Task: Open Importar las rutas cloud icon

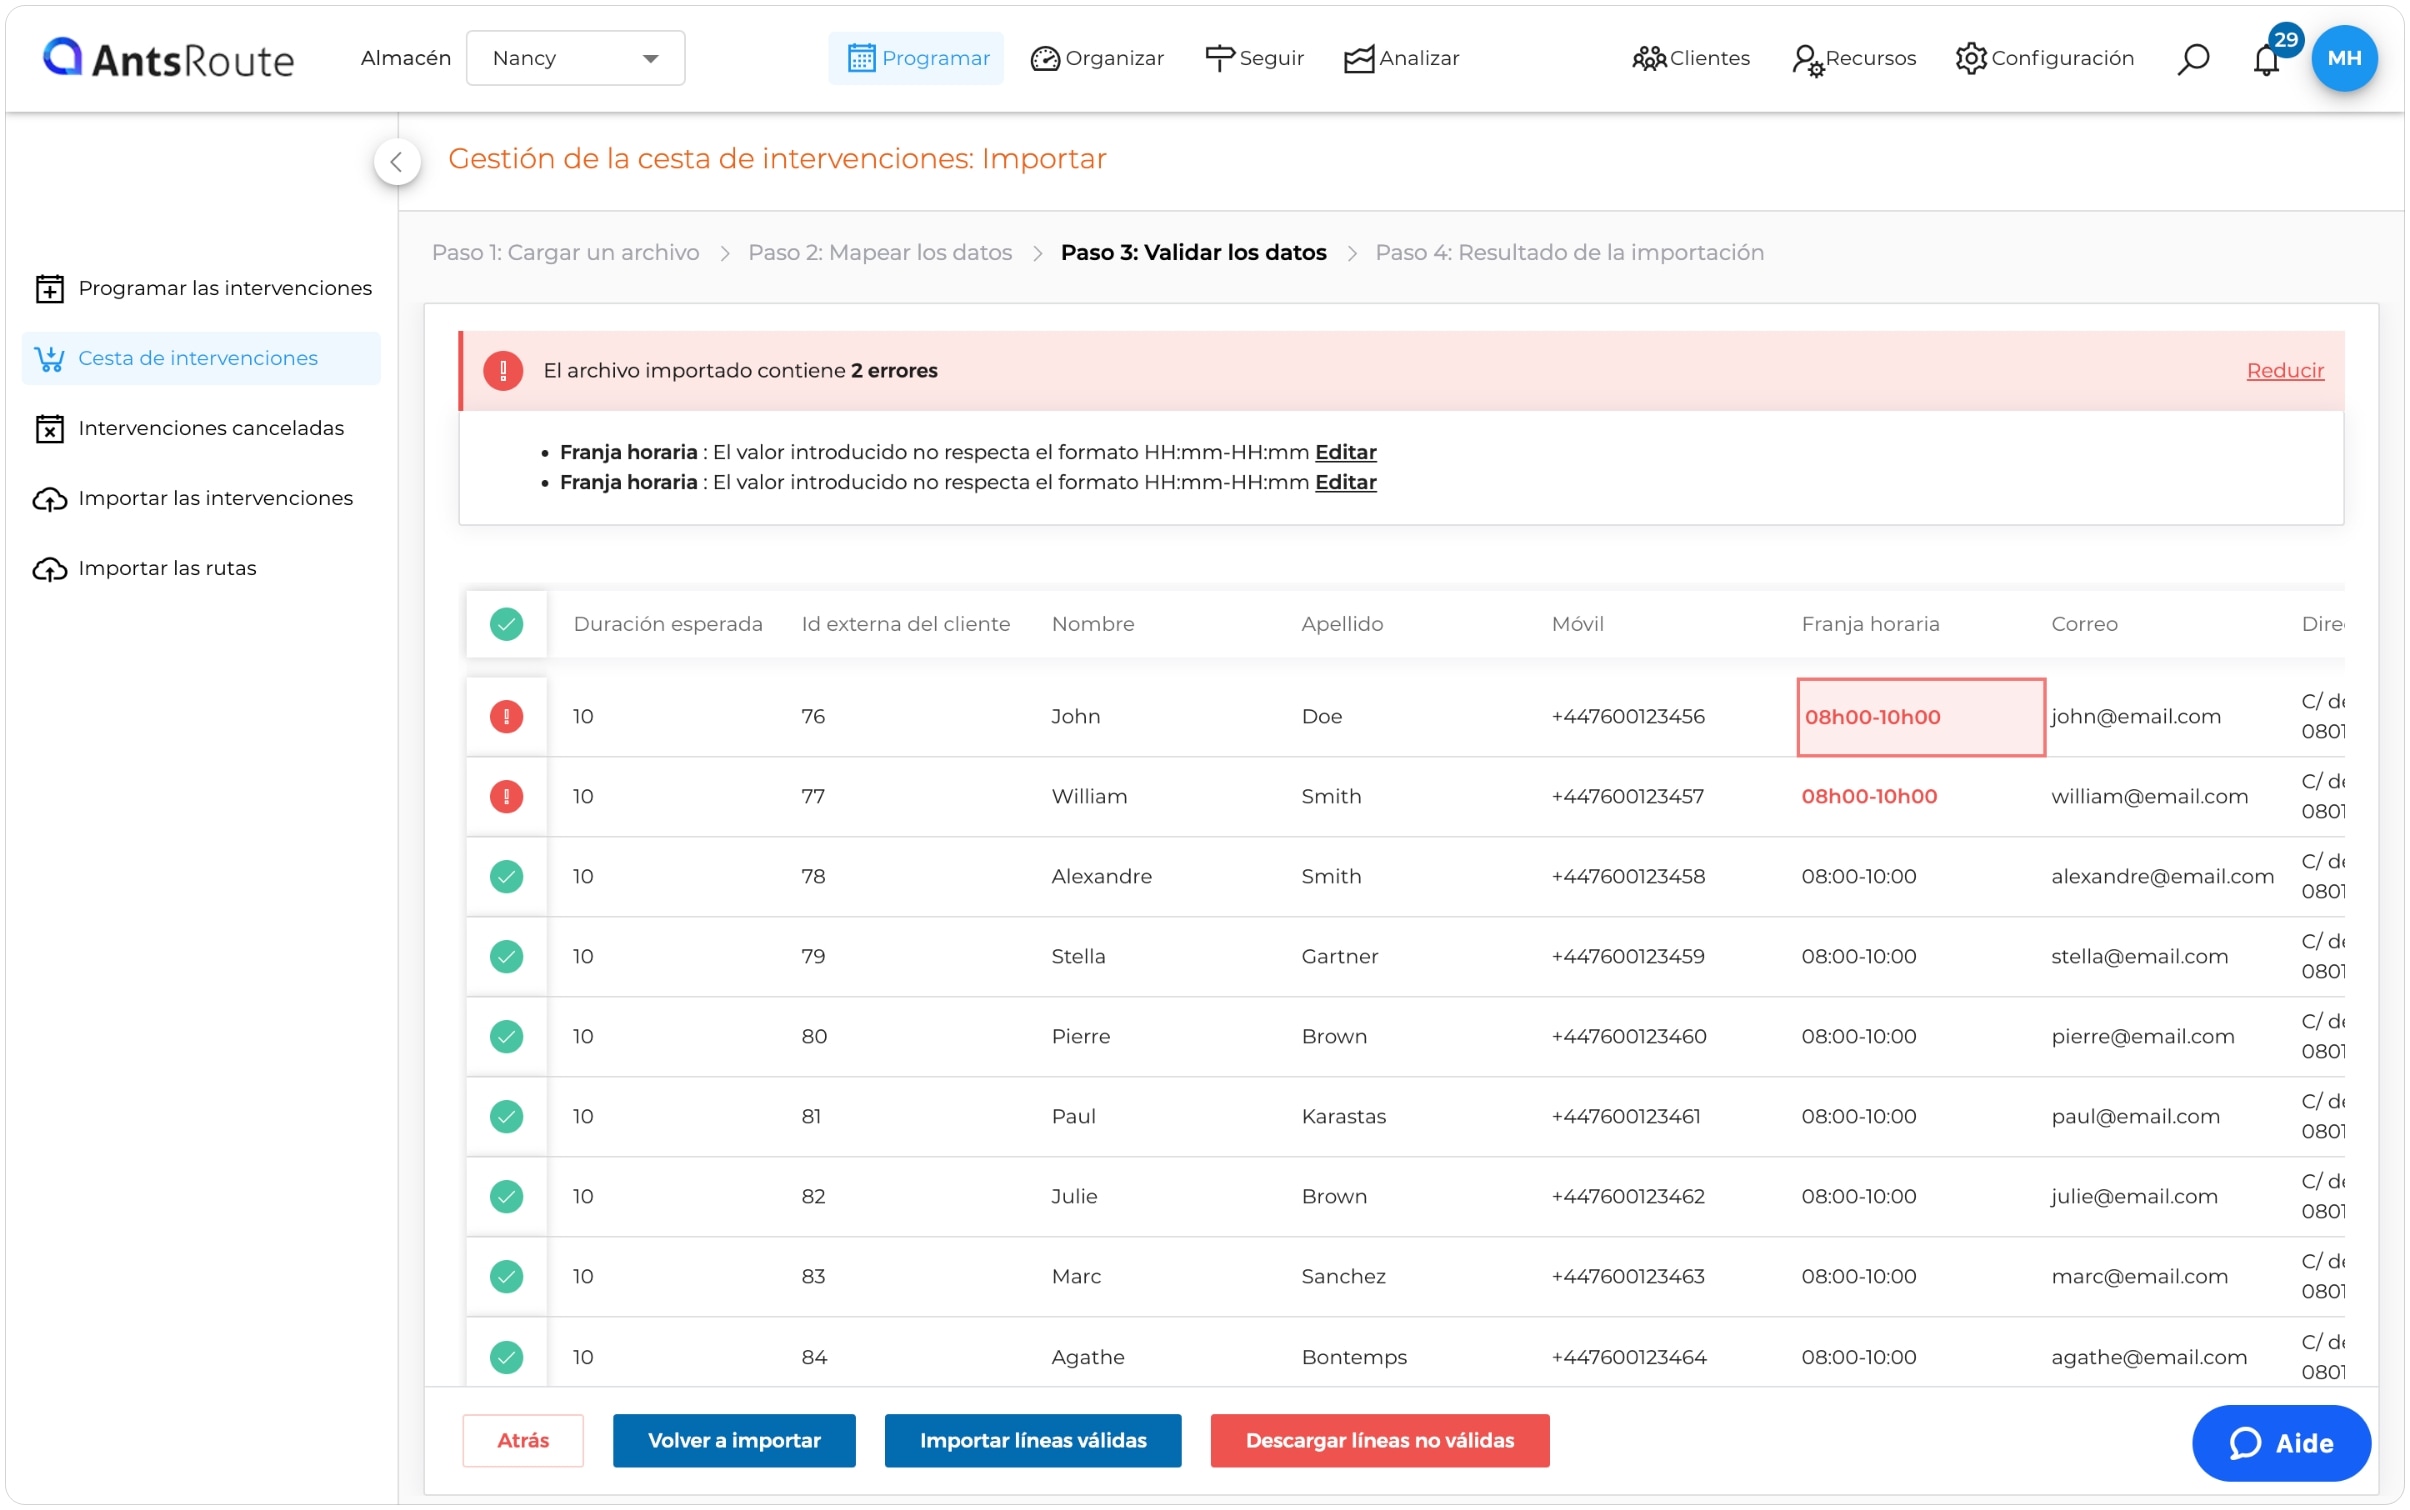Action: click(49, 568)
